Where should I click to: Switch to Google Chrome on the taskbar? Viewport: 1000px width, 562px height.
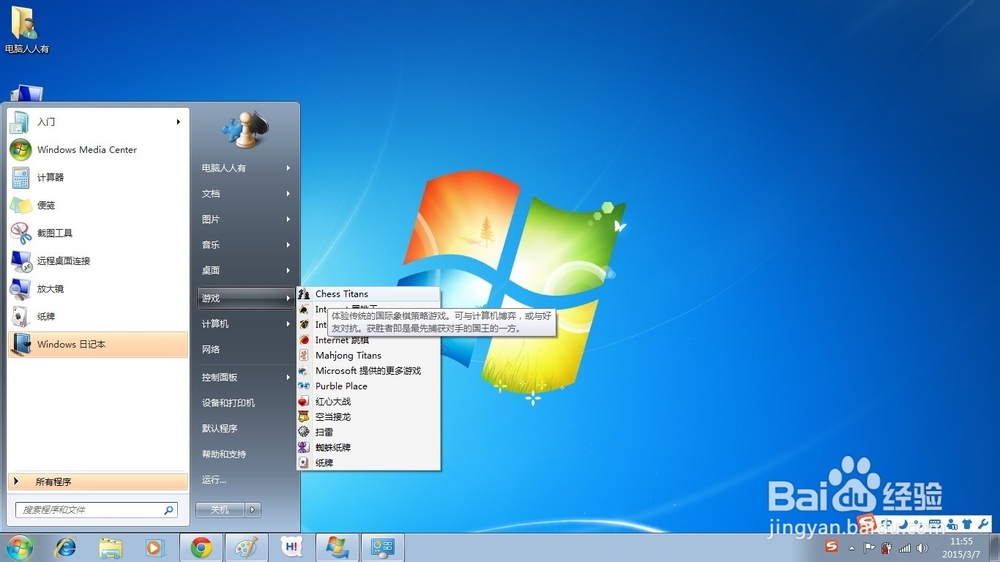click(x=201, y=548)
